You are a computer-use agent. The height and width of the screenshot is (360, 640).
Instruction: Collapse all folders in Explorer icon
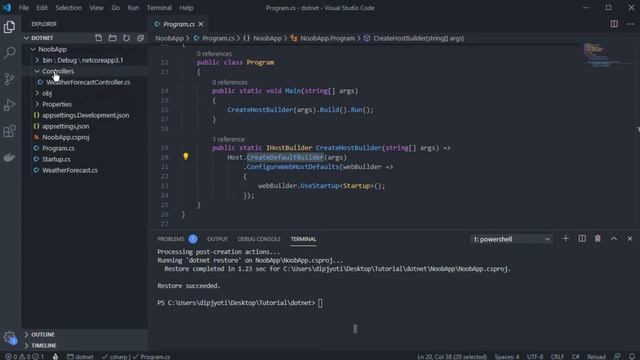(x=140, y=38)
